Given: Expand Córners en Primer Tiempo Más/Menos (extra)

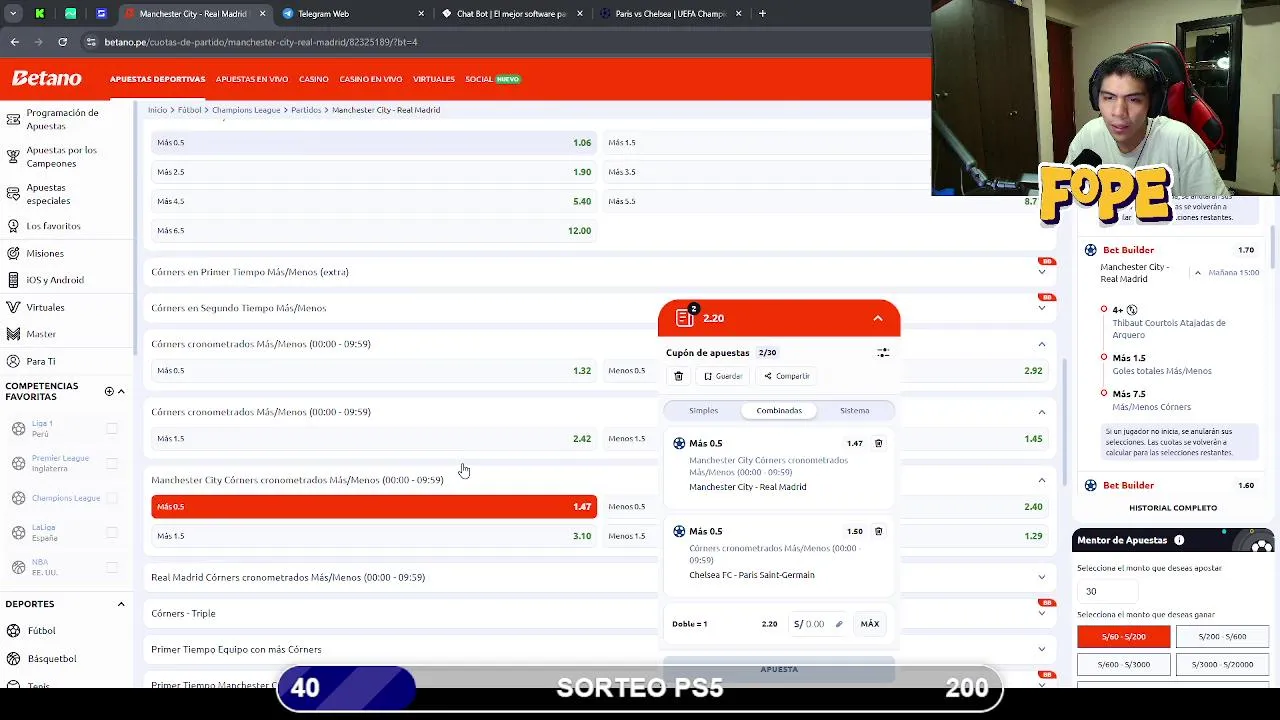Looking at the screenshot, I should (1041, 272).
